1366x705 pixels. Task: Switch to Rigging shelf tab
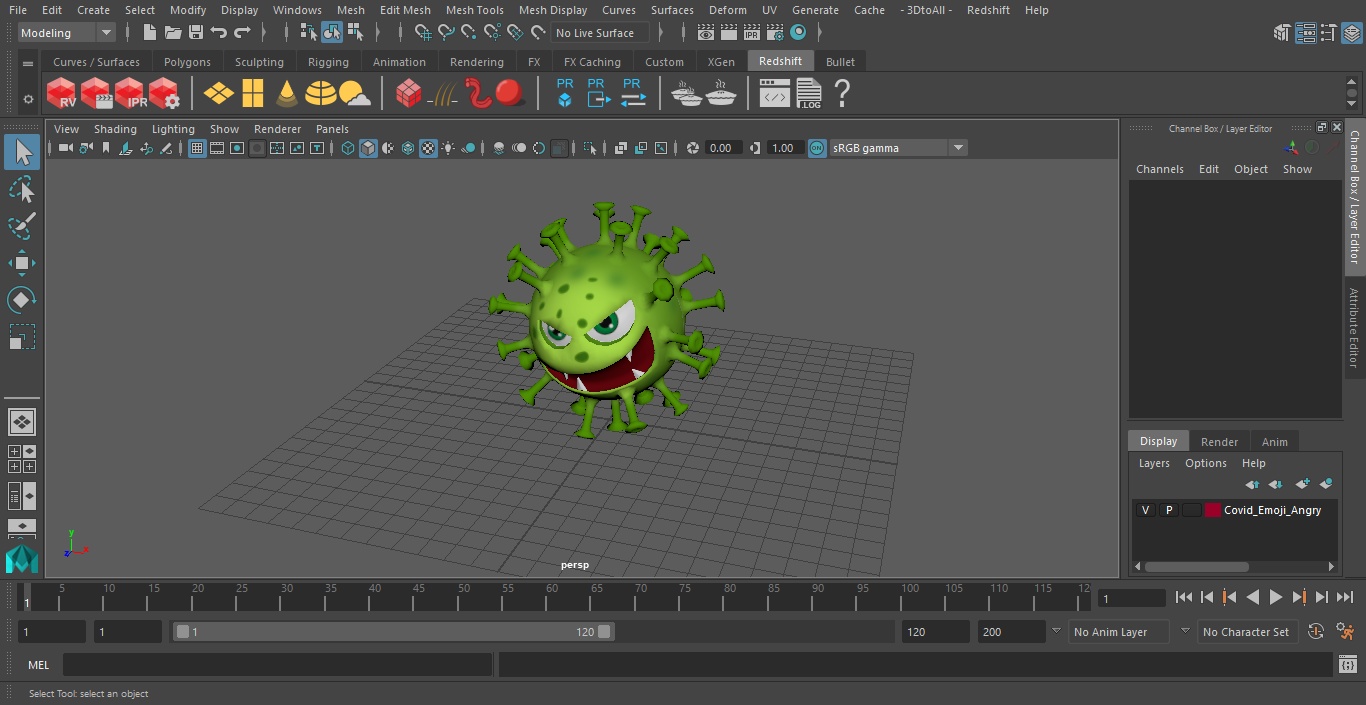[x=328, y=62]
